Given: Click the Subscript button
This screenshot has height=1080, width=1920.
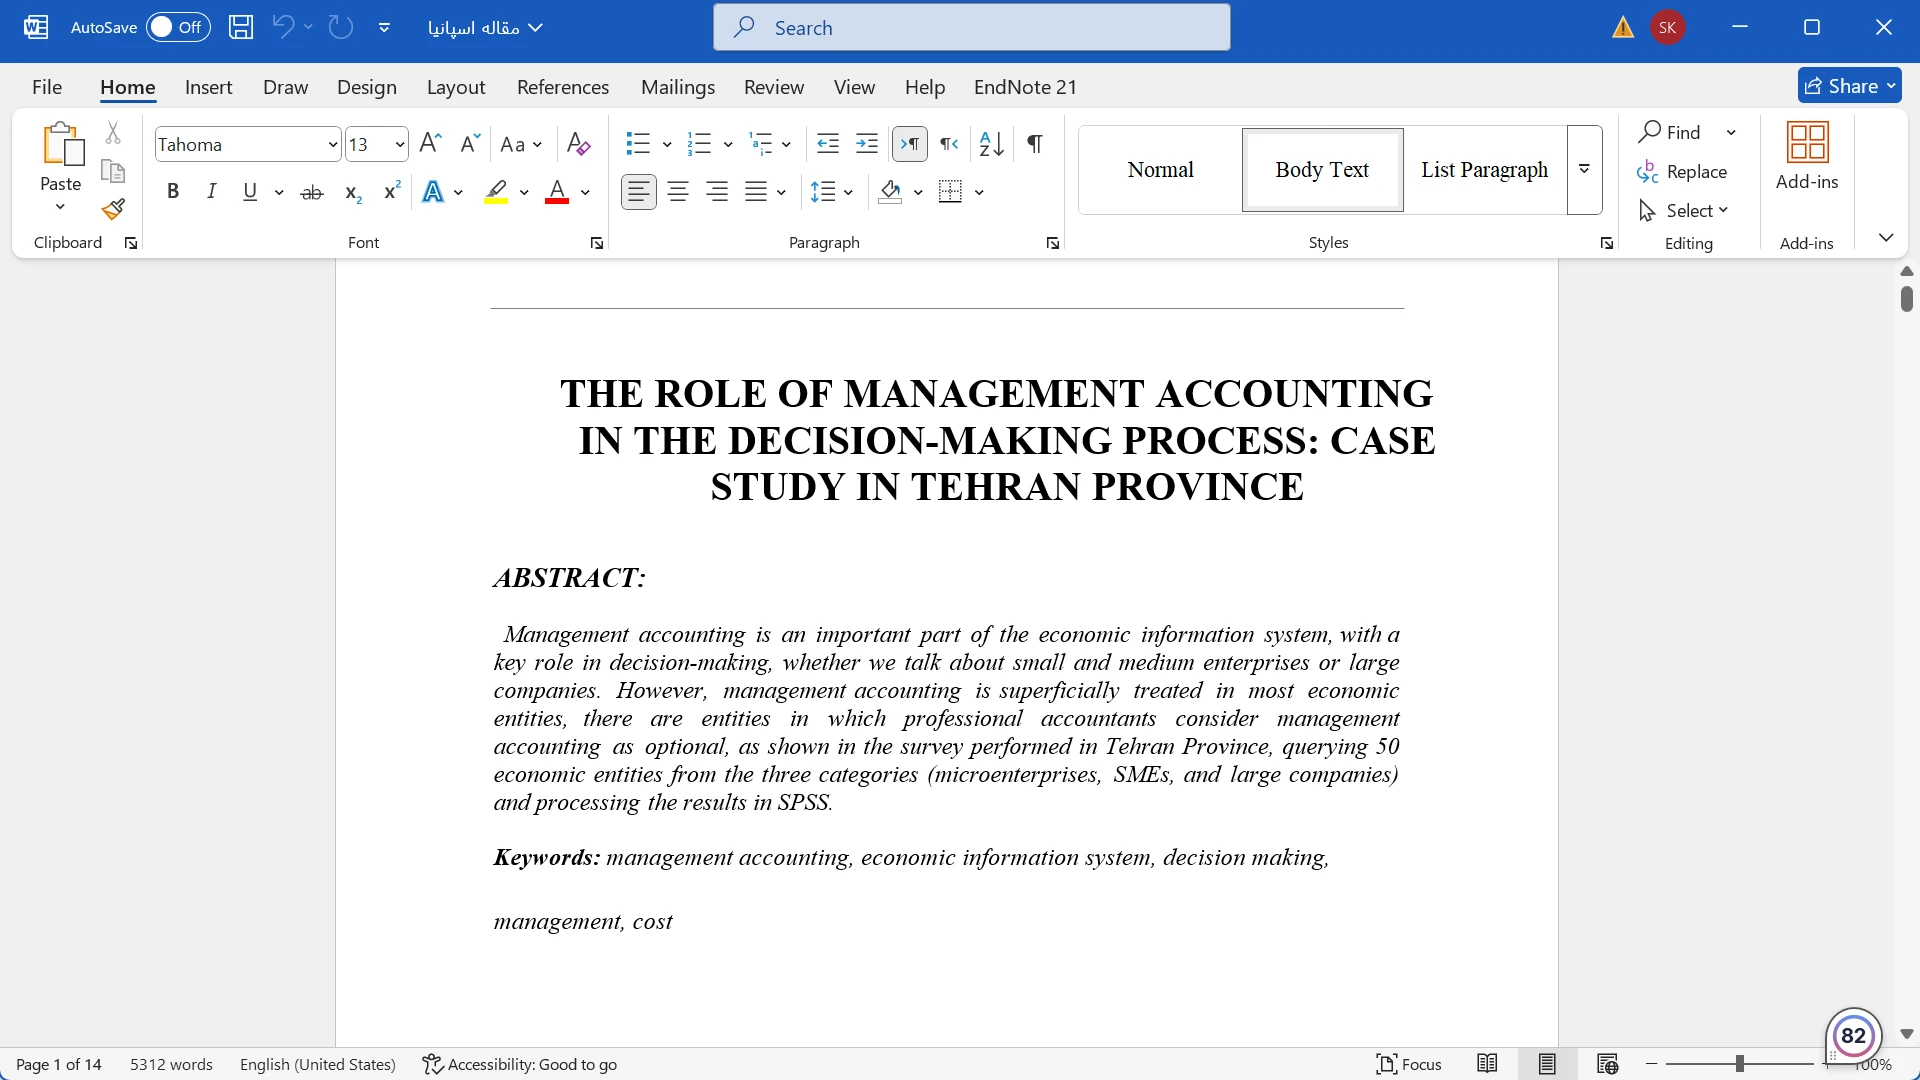Looking at the screenshot, I should click(352, 192).
